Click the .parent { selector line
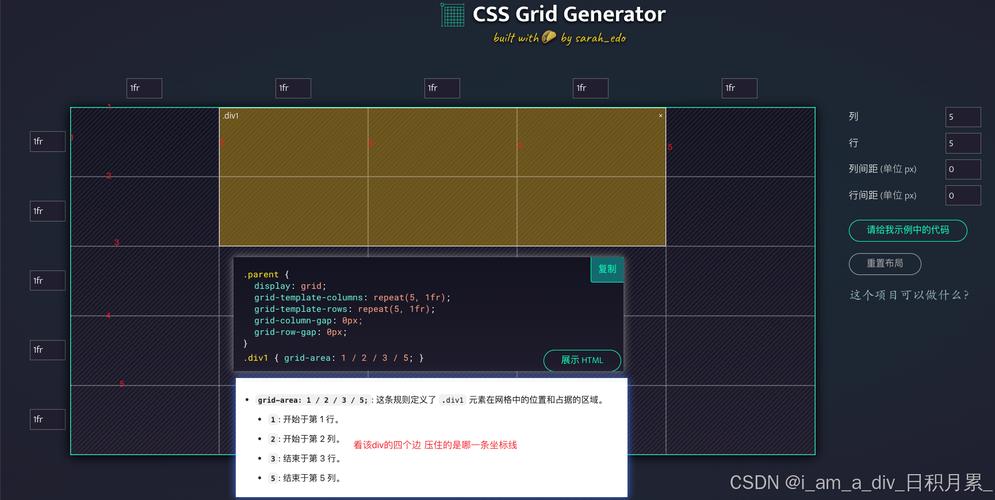995x500 pixels. (266, 275)
